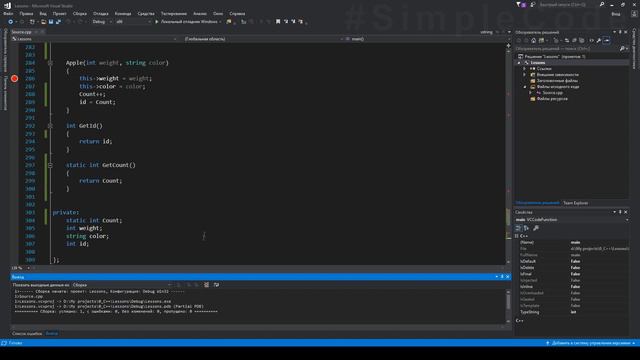Image resolution: width=640 pixels, height=360 pixels.
Task: Open the Файл menu
Action: [x=8, y=13]
